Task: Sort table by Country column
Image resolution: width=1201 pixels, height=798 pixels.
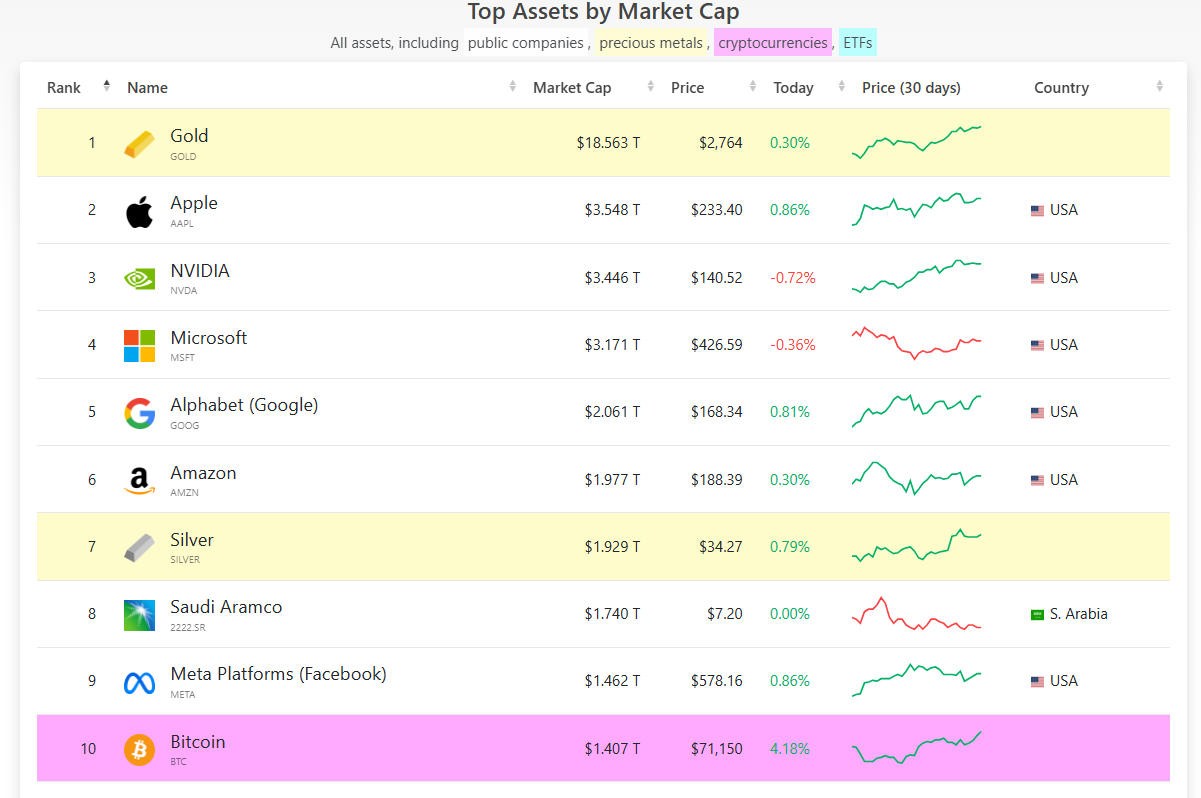Action: click(x=1061, y=88)
